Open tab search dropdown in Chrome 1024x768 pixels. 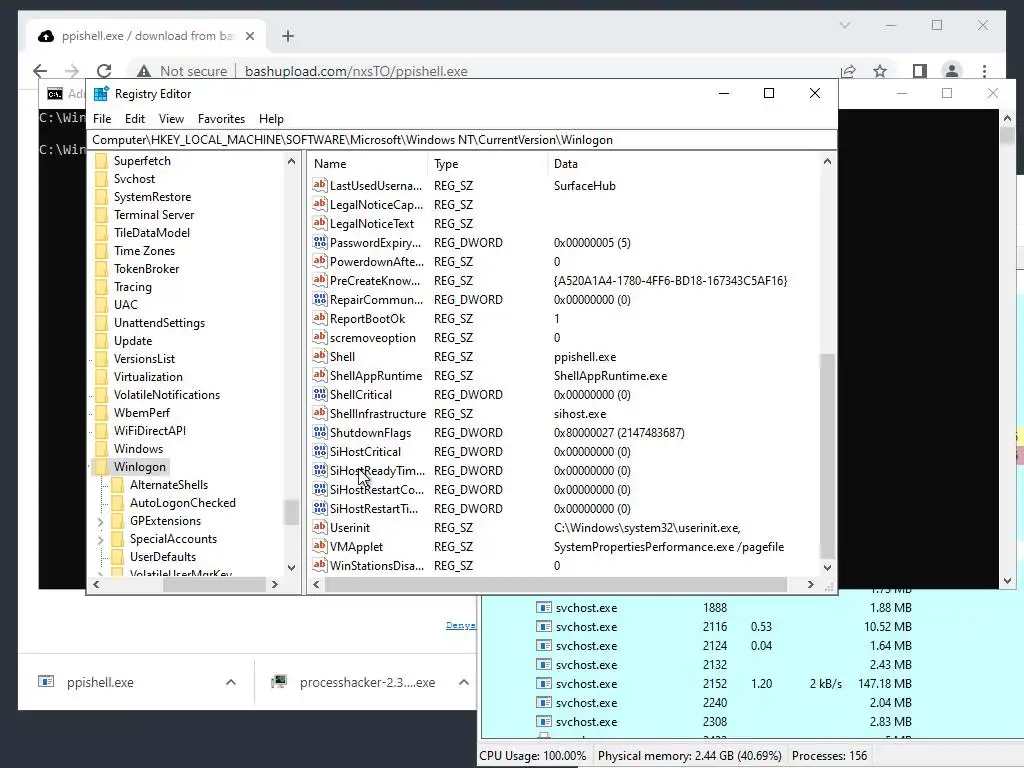[844, 25]
